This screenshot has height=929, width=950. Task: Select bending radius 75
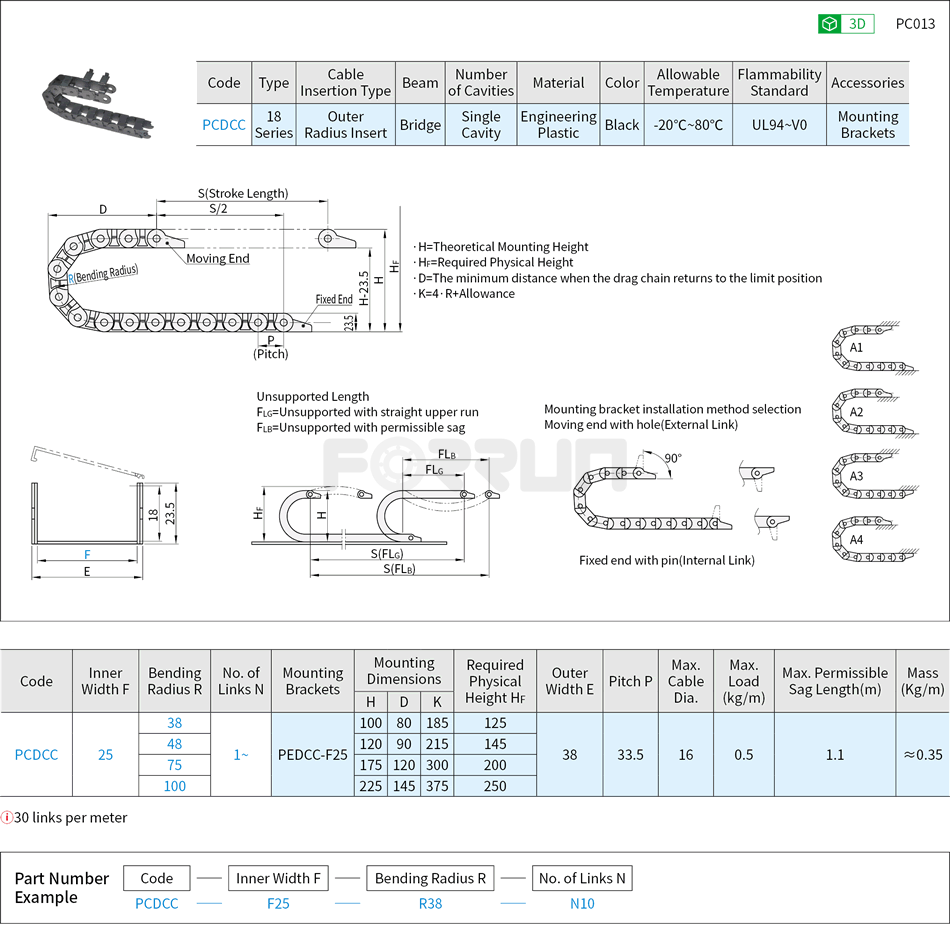click(x=174, y=765)
